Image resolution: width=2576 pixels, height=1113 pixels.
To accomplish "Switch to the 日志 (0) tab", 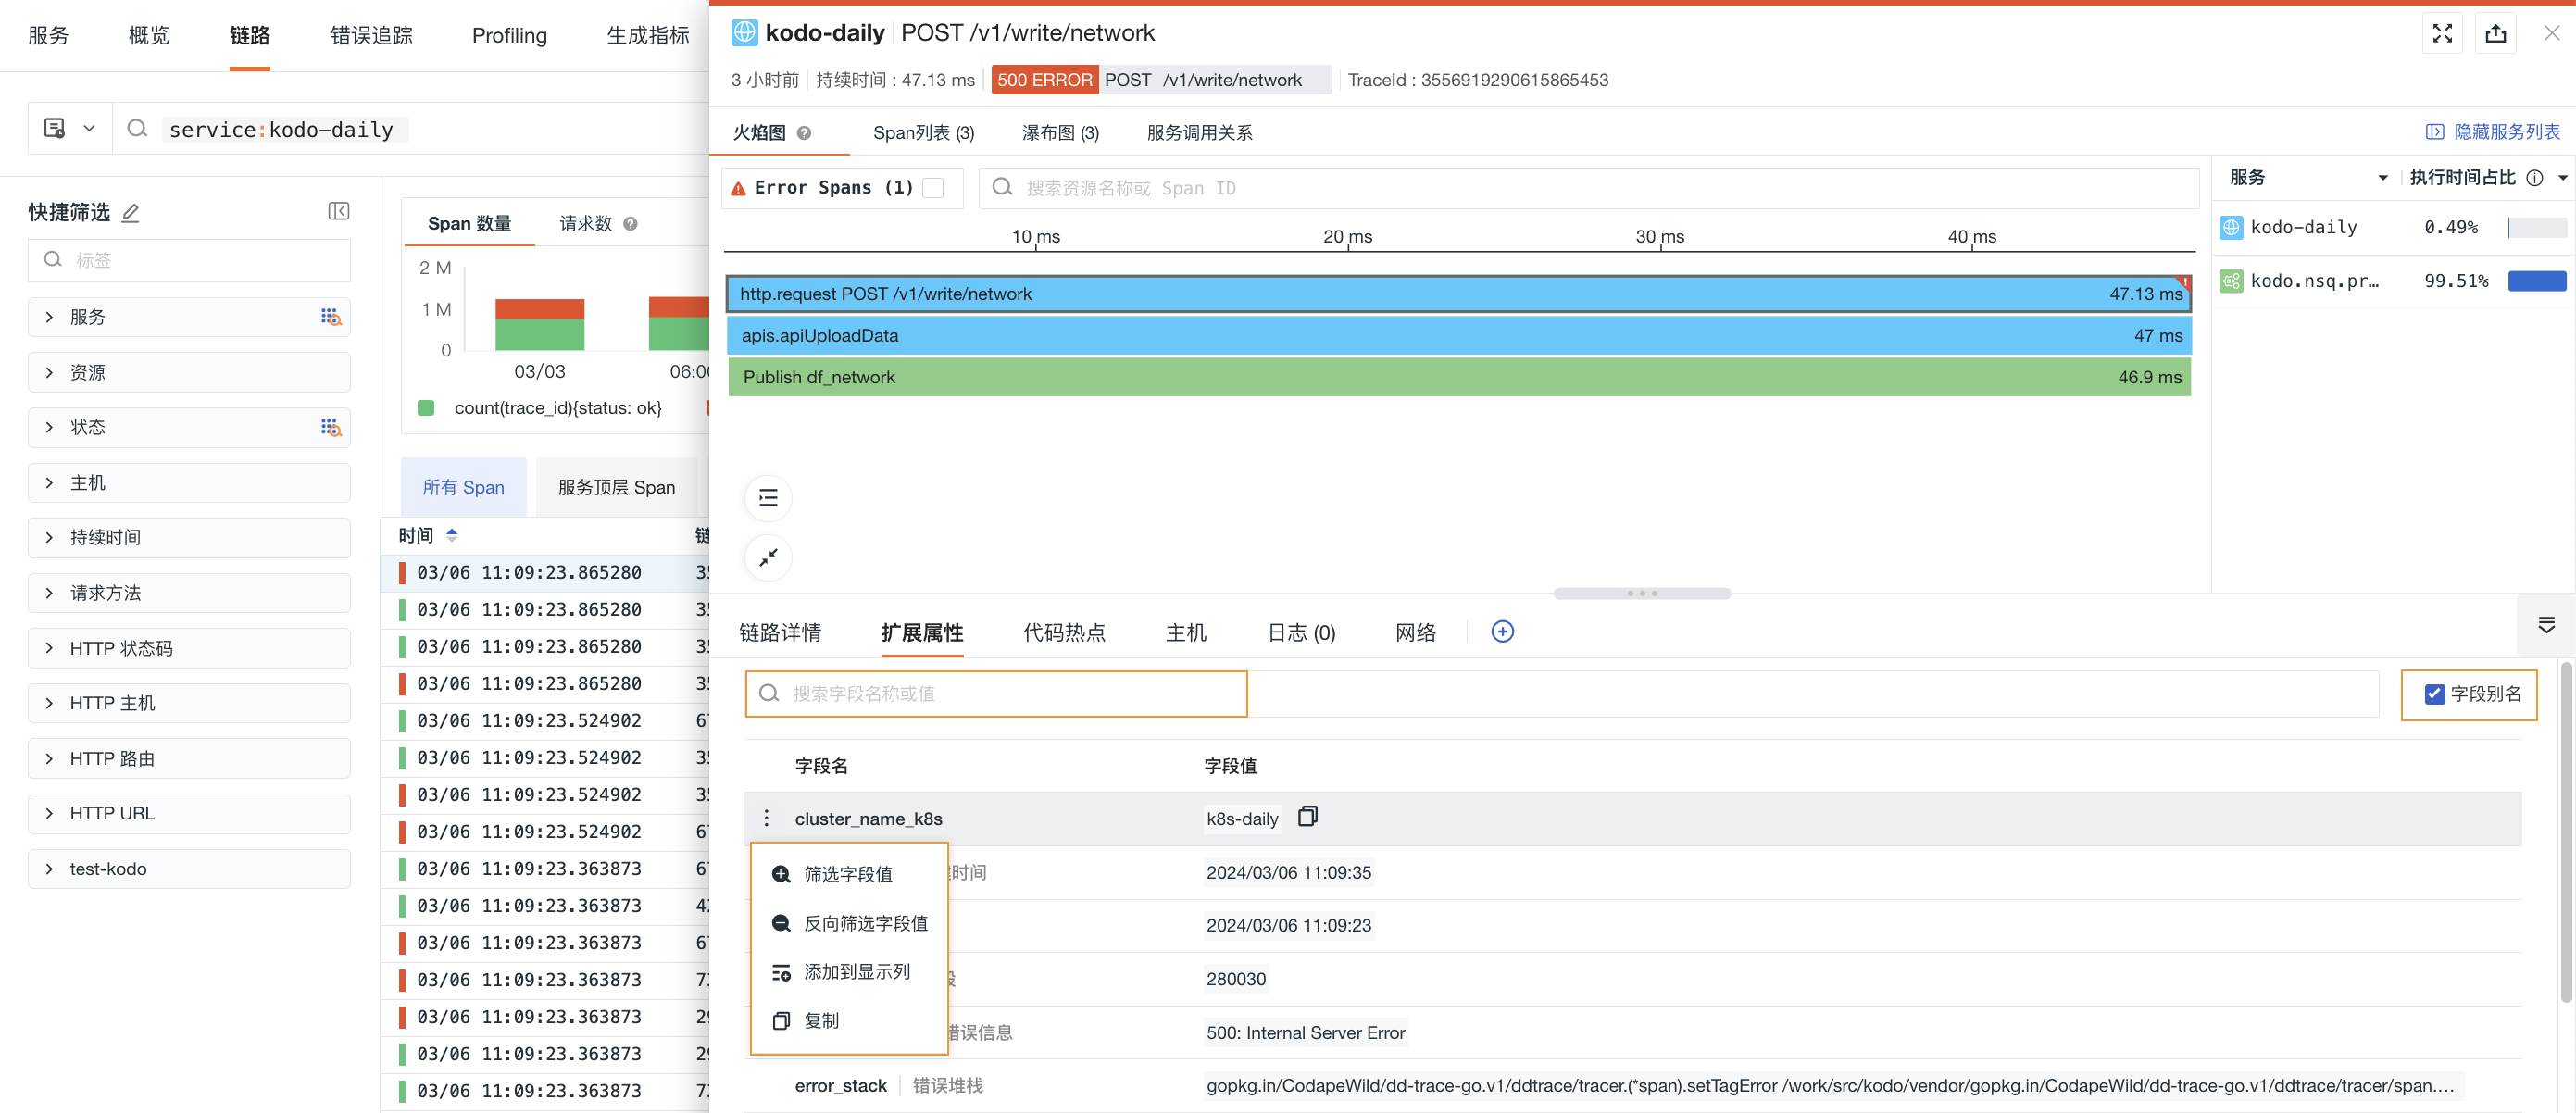I will pyautogui.click(x=1301, y=632).
